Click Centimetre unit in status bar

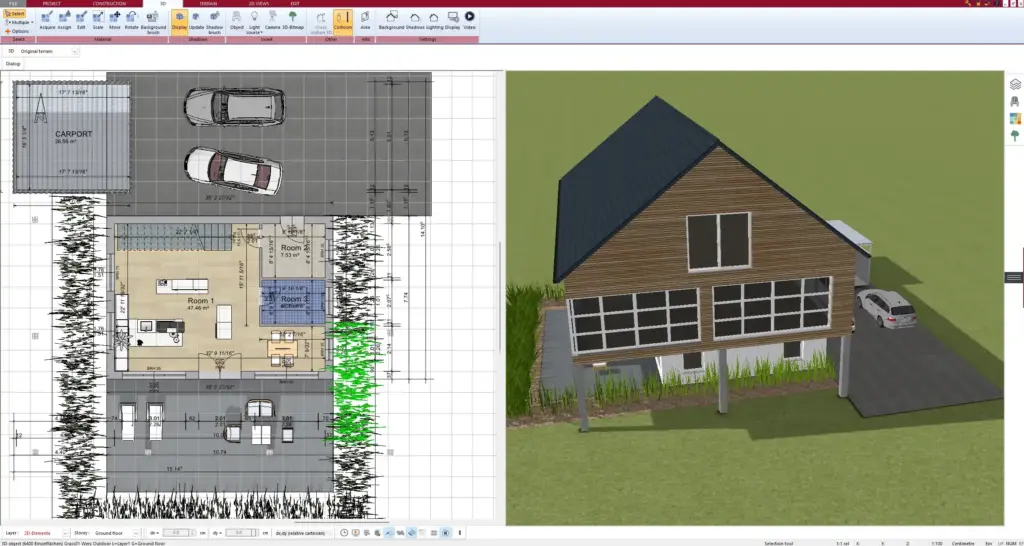point(961,543)
